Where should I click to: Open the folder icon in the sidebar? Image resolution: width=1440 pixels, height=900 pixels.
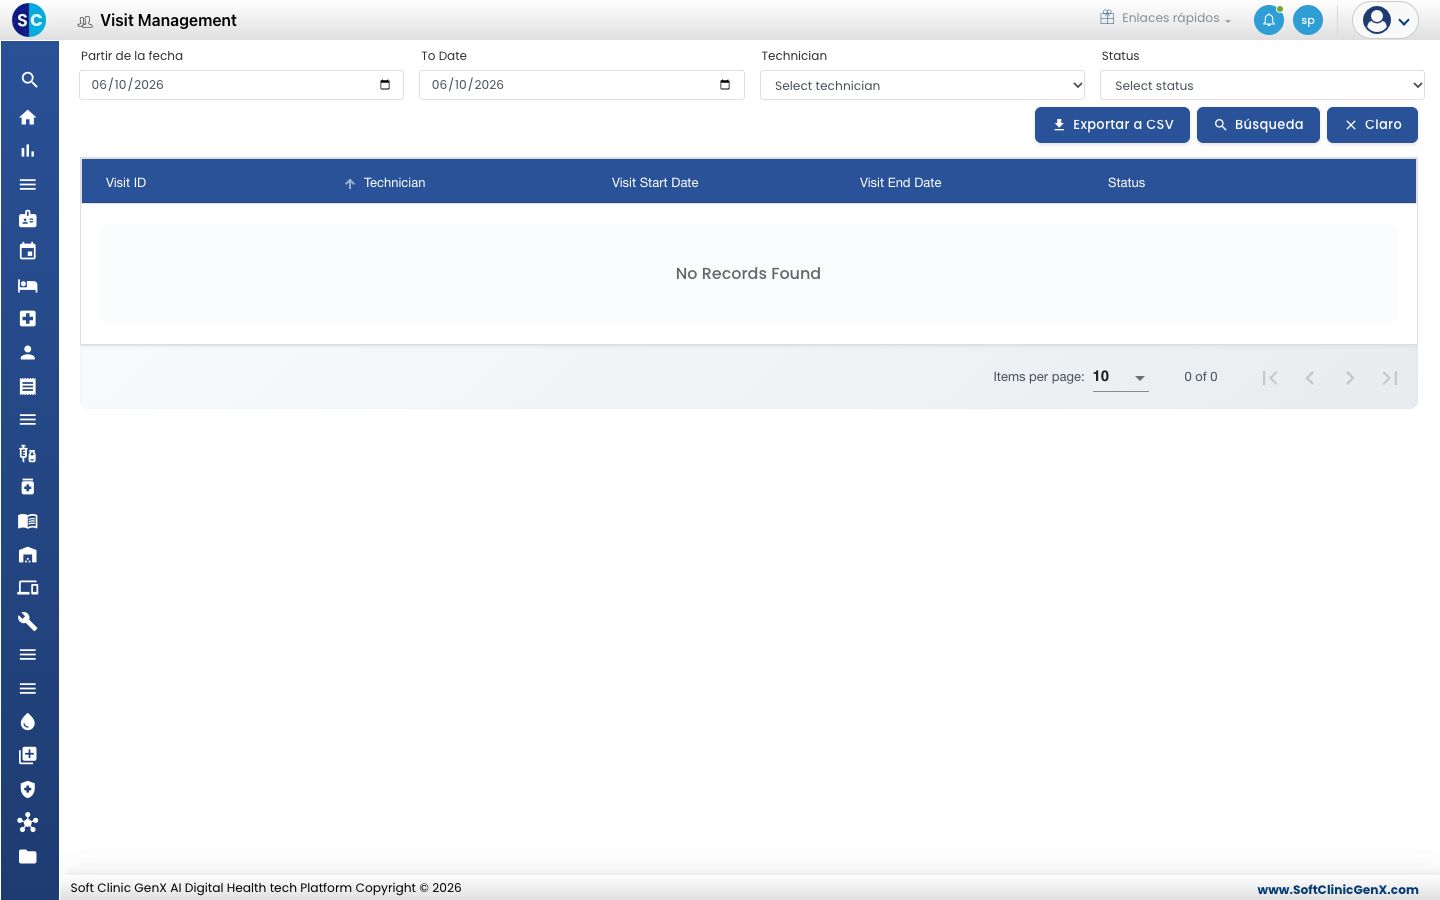[x=28, y=856]
